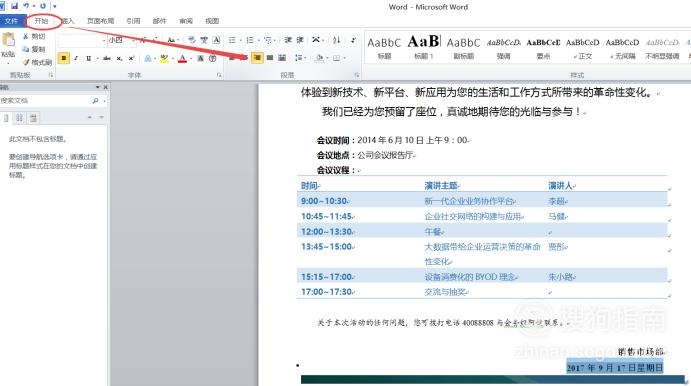Apply the 强调 emphasis style
Viewport: 691px width, 386px height.
(503, 48)
